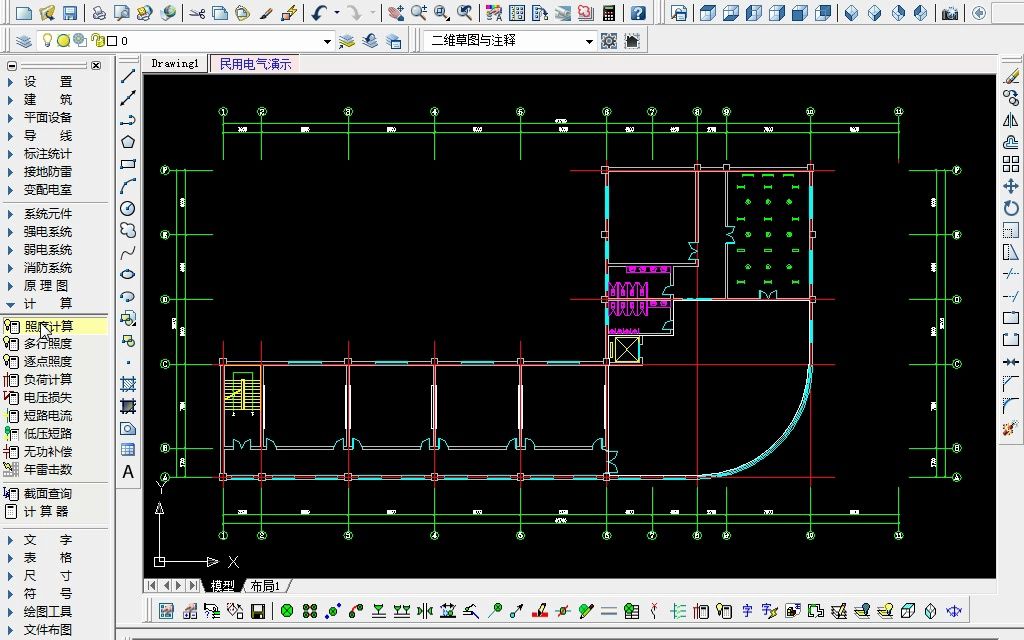
Task: Switch to Front view cube icon
Action: [x=799, y=12]
